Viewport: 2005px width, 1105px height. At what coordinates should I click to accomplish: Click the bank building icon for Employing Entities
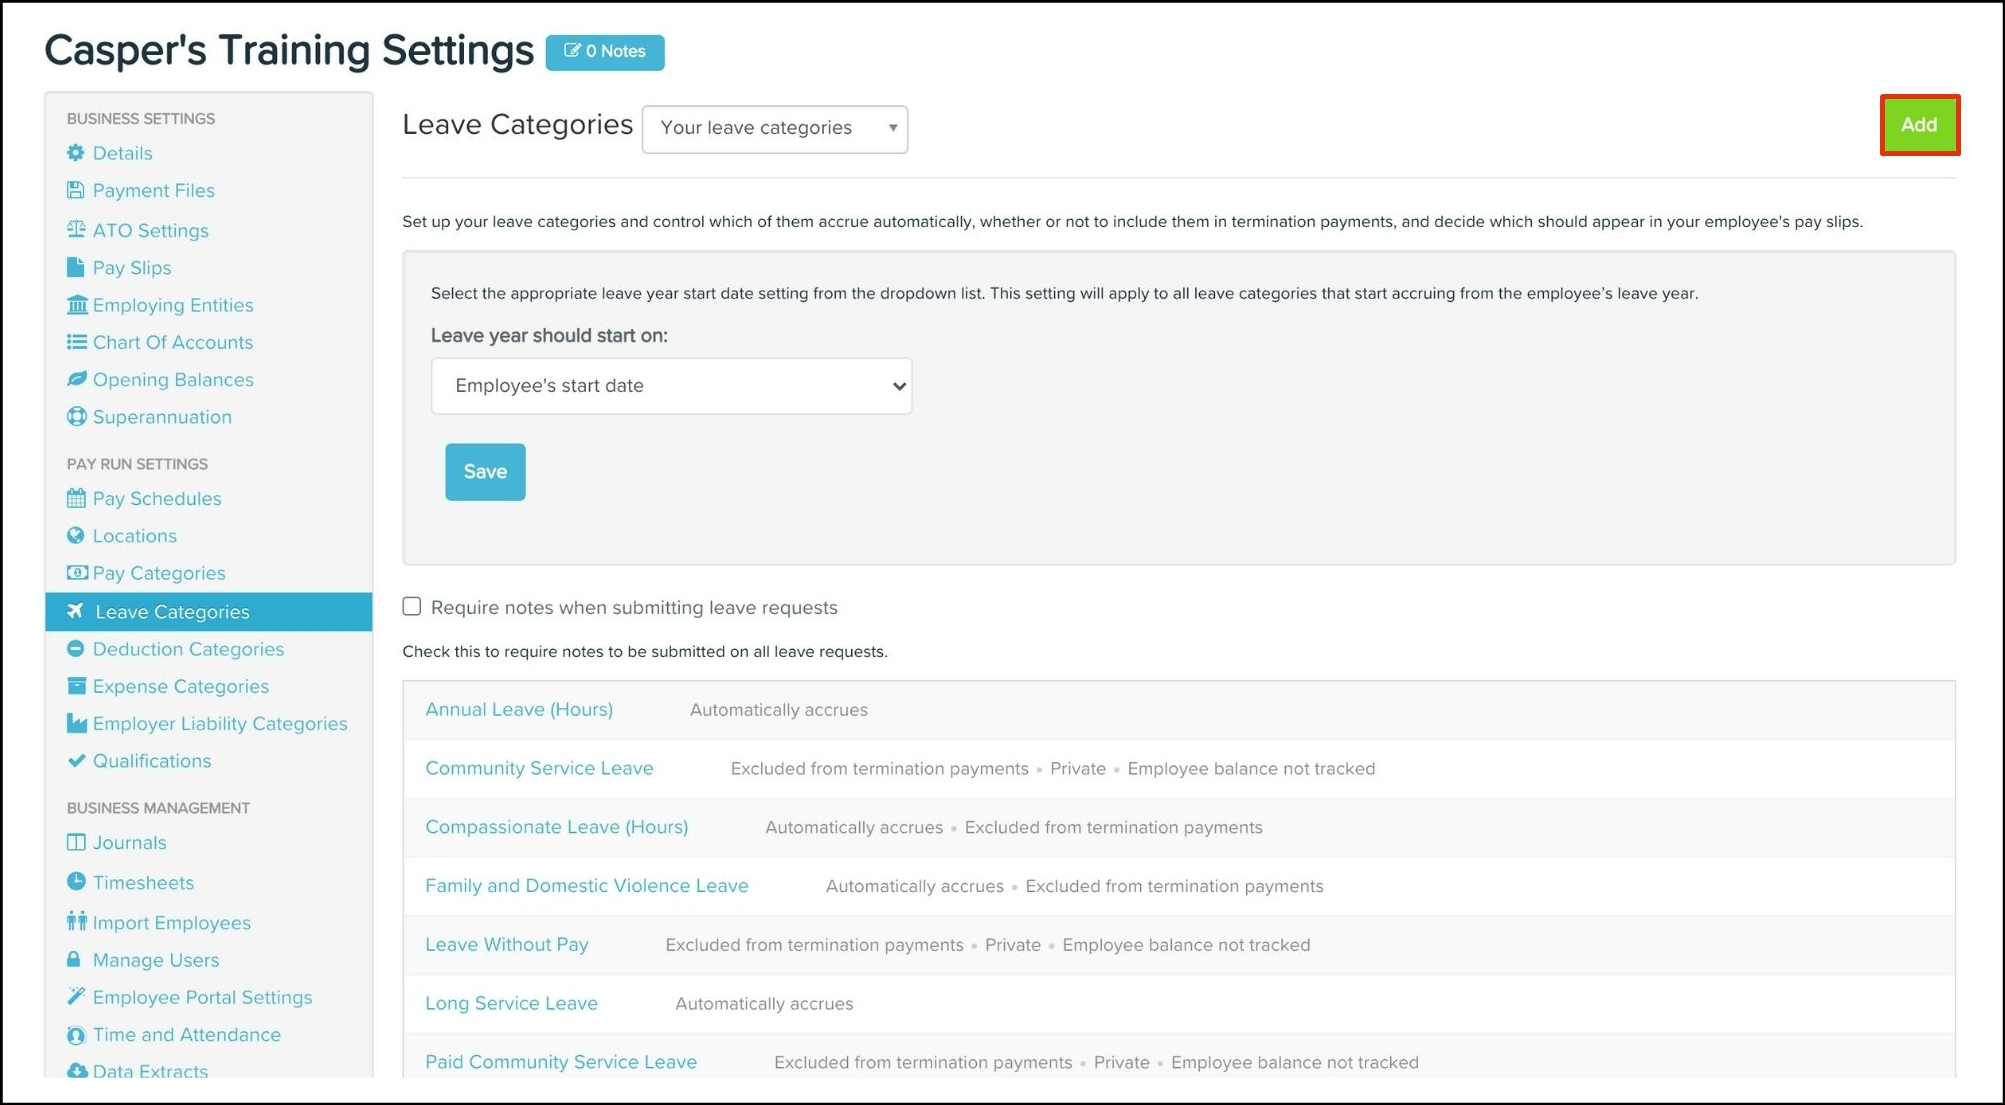pos(76,305)
